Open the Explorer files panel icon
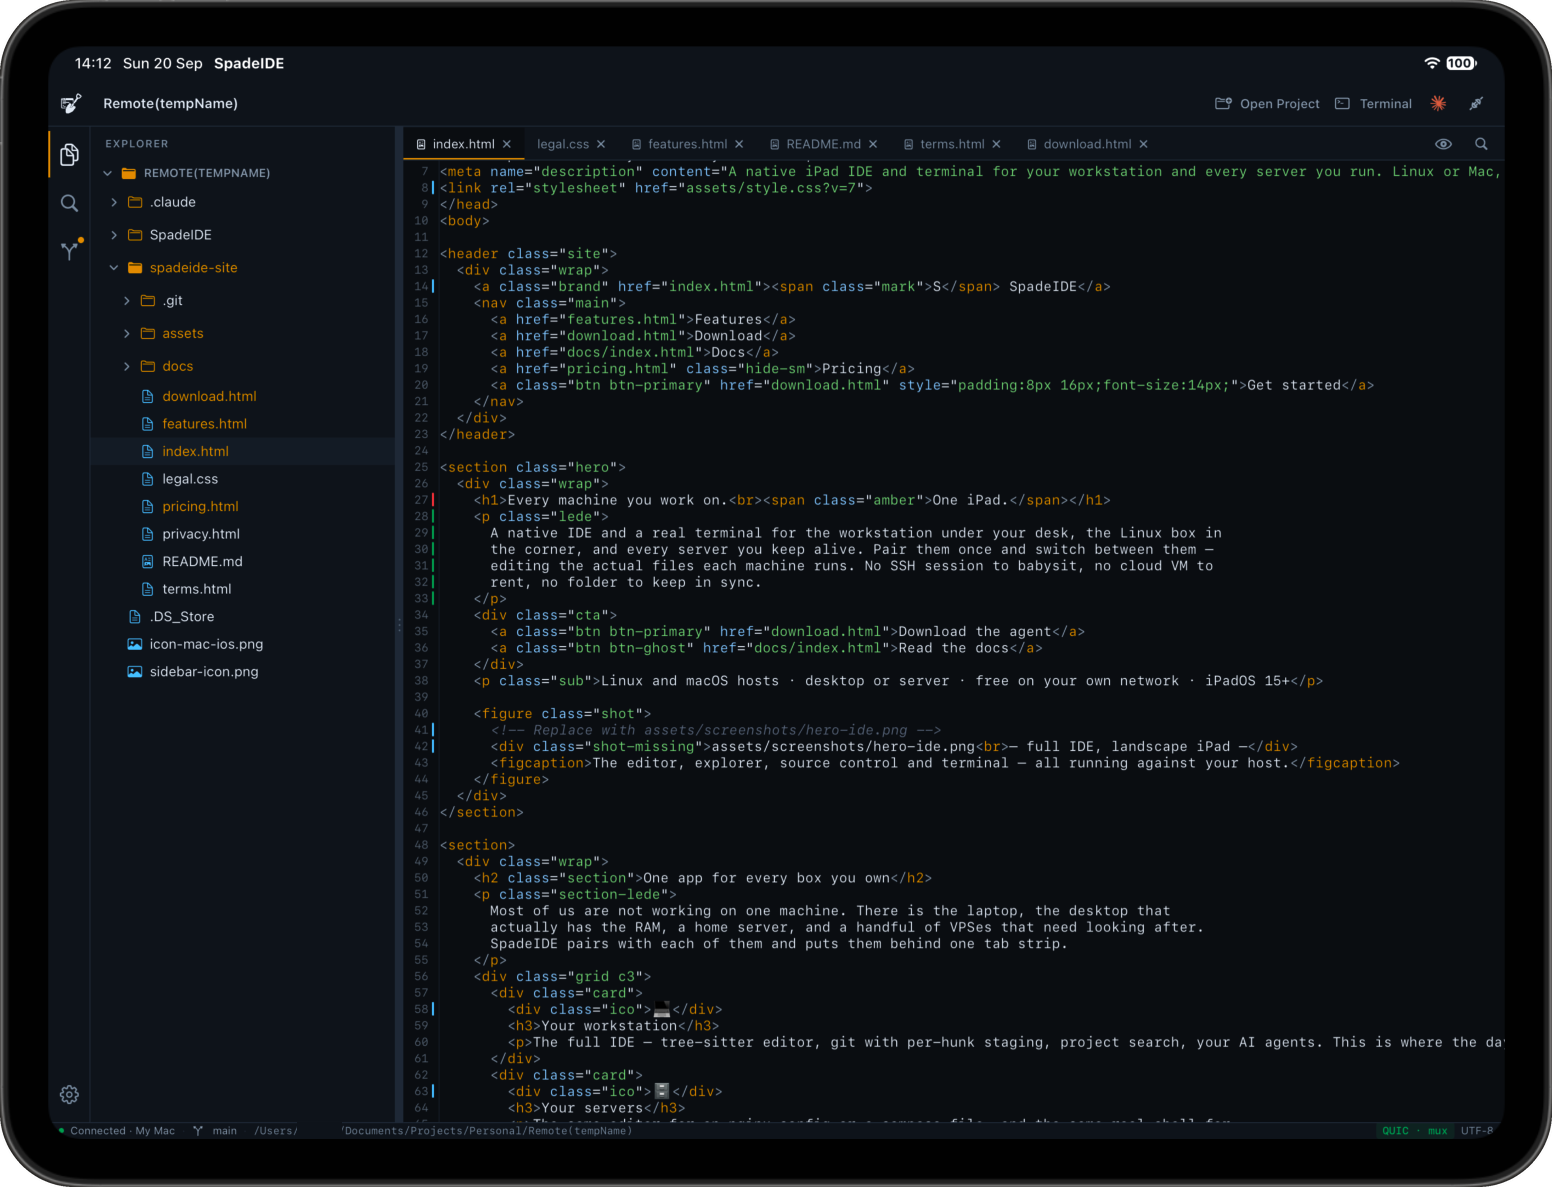Image resolution: width=1552 pixels, height=1187 pixels. pos(69,154)
